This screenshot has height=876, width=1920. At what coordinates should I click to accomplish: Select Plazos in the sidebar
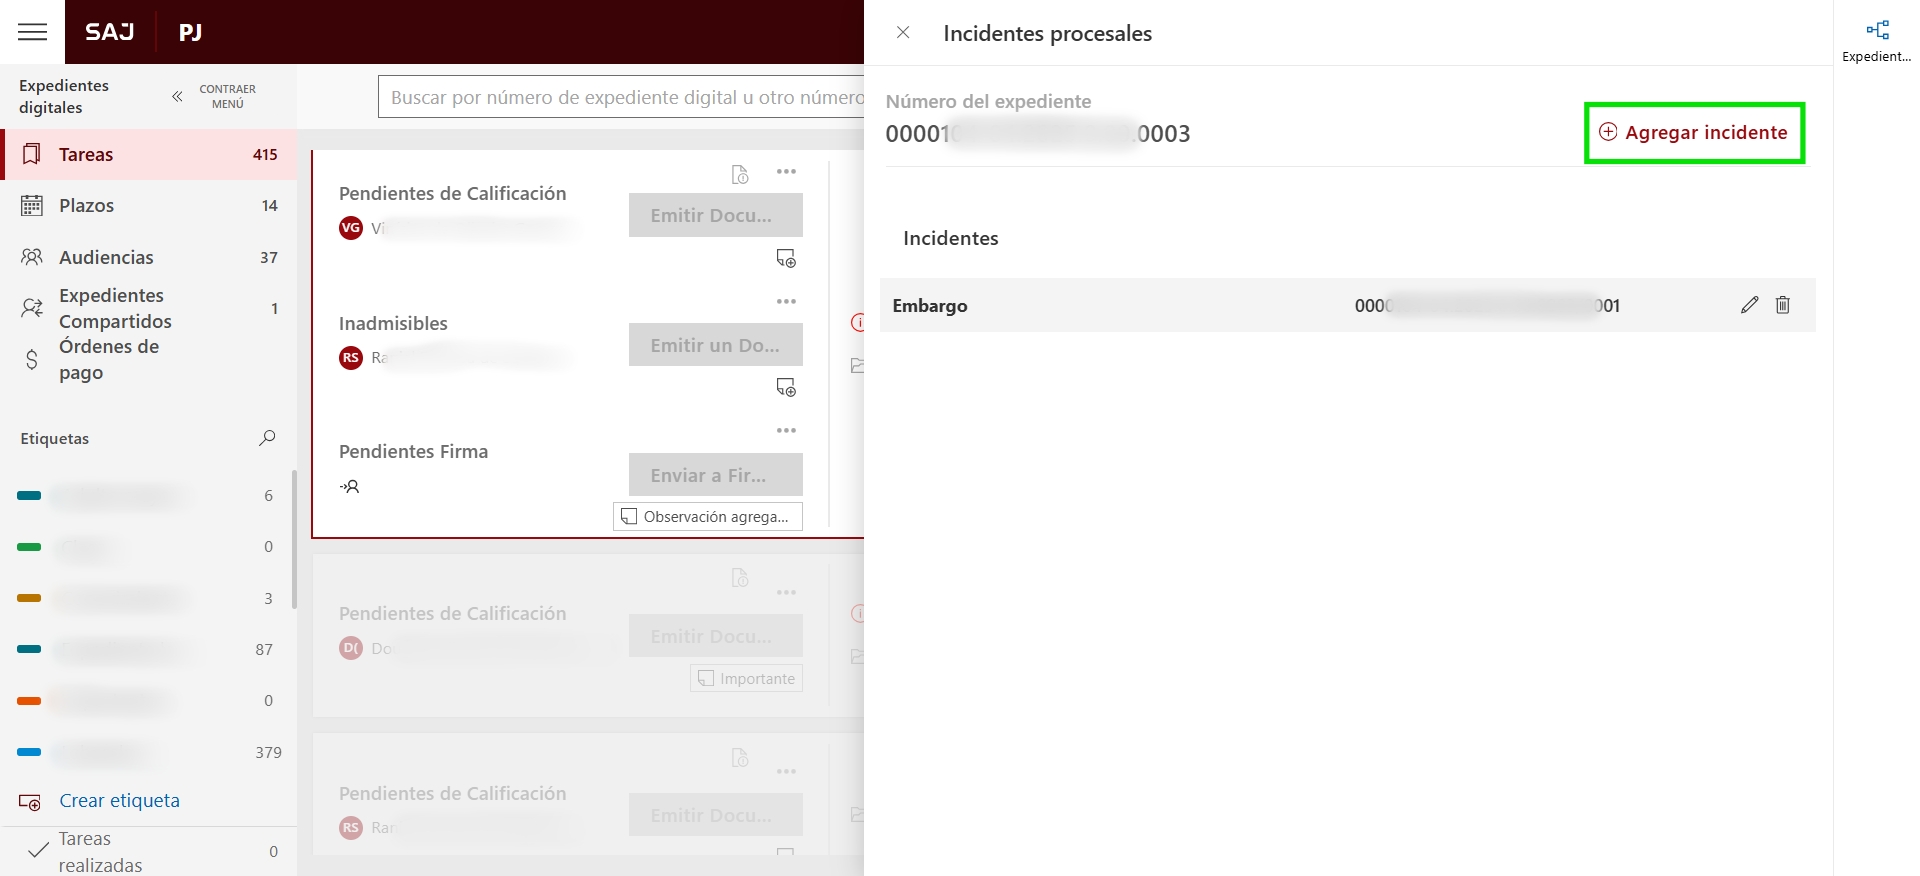(87, 206)
